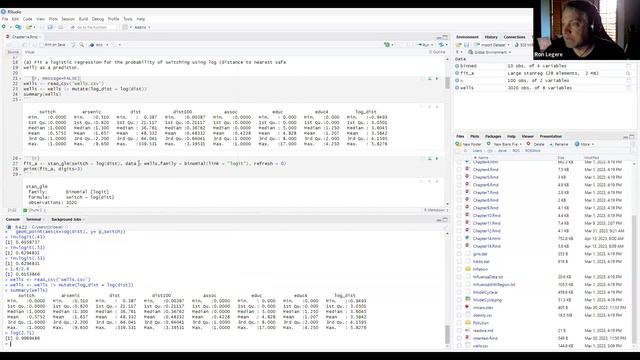The width and height of the screenshot is (640, 360).
Task: Open the Tools menu
Action: pyautogui.click(x=128, y=19)
